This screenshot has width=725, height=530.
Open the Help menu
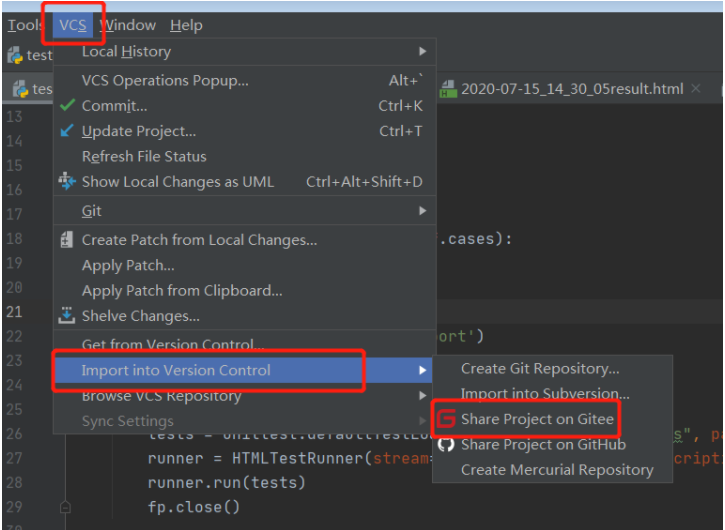(x=186, y=25)
